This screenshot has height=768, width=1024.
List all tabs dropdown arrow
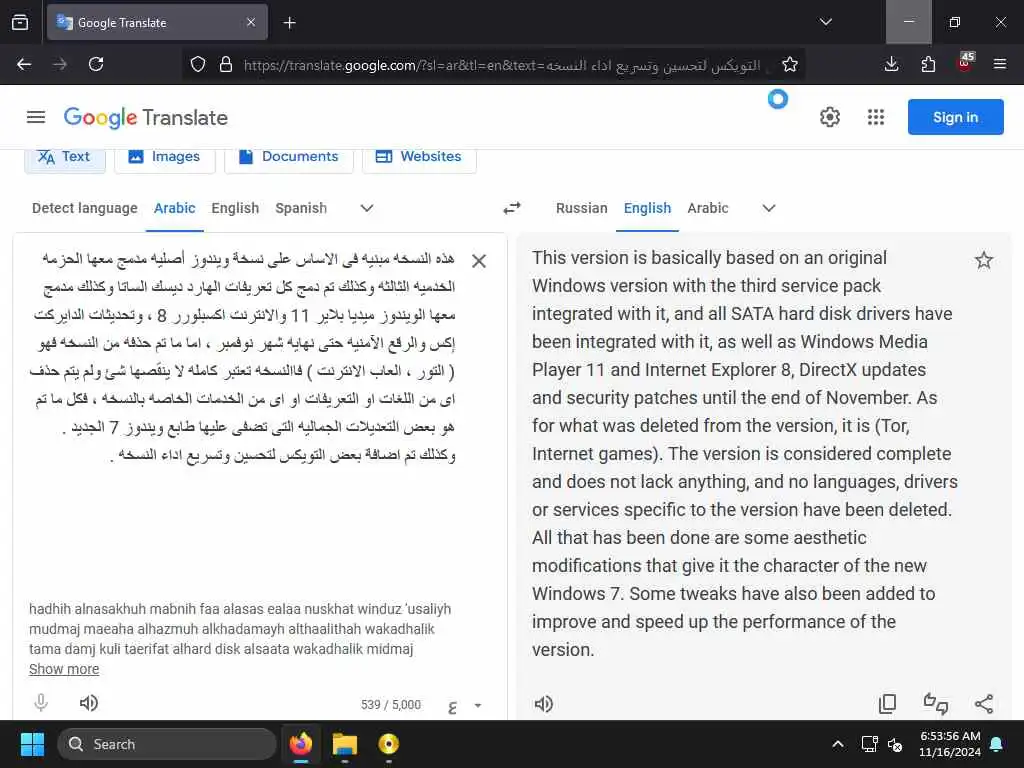point(825,22)
